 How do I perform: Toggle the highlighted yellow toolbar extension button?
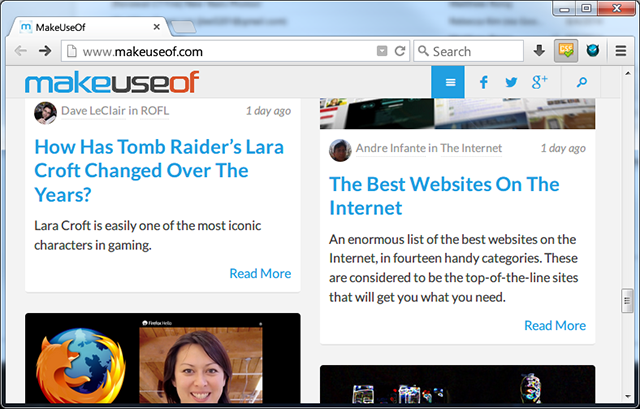pos(566,51)
